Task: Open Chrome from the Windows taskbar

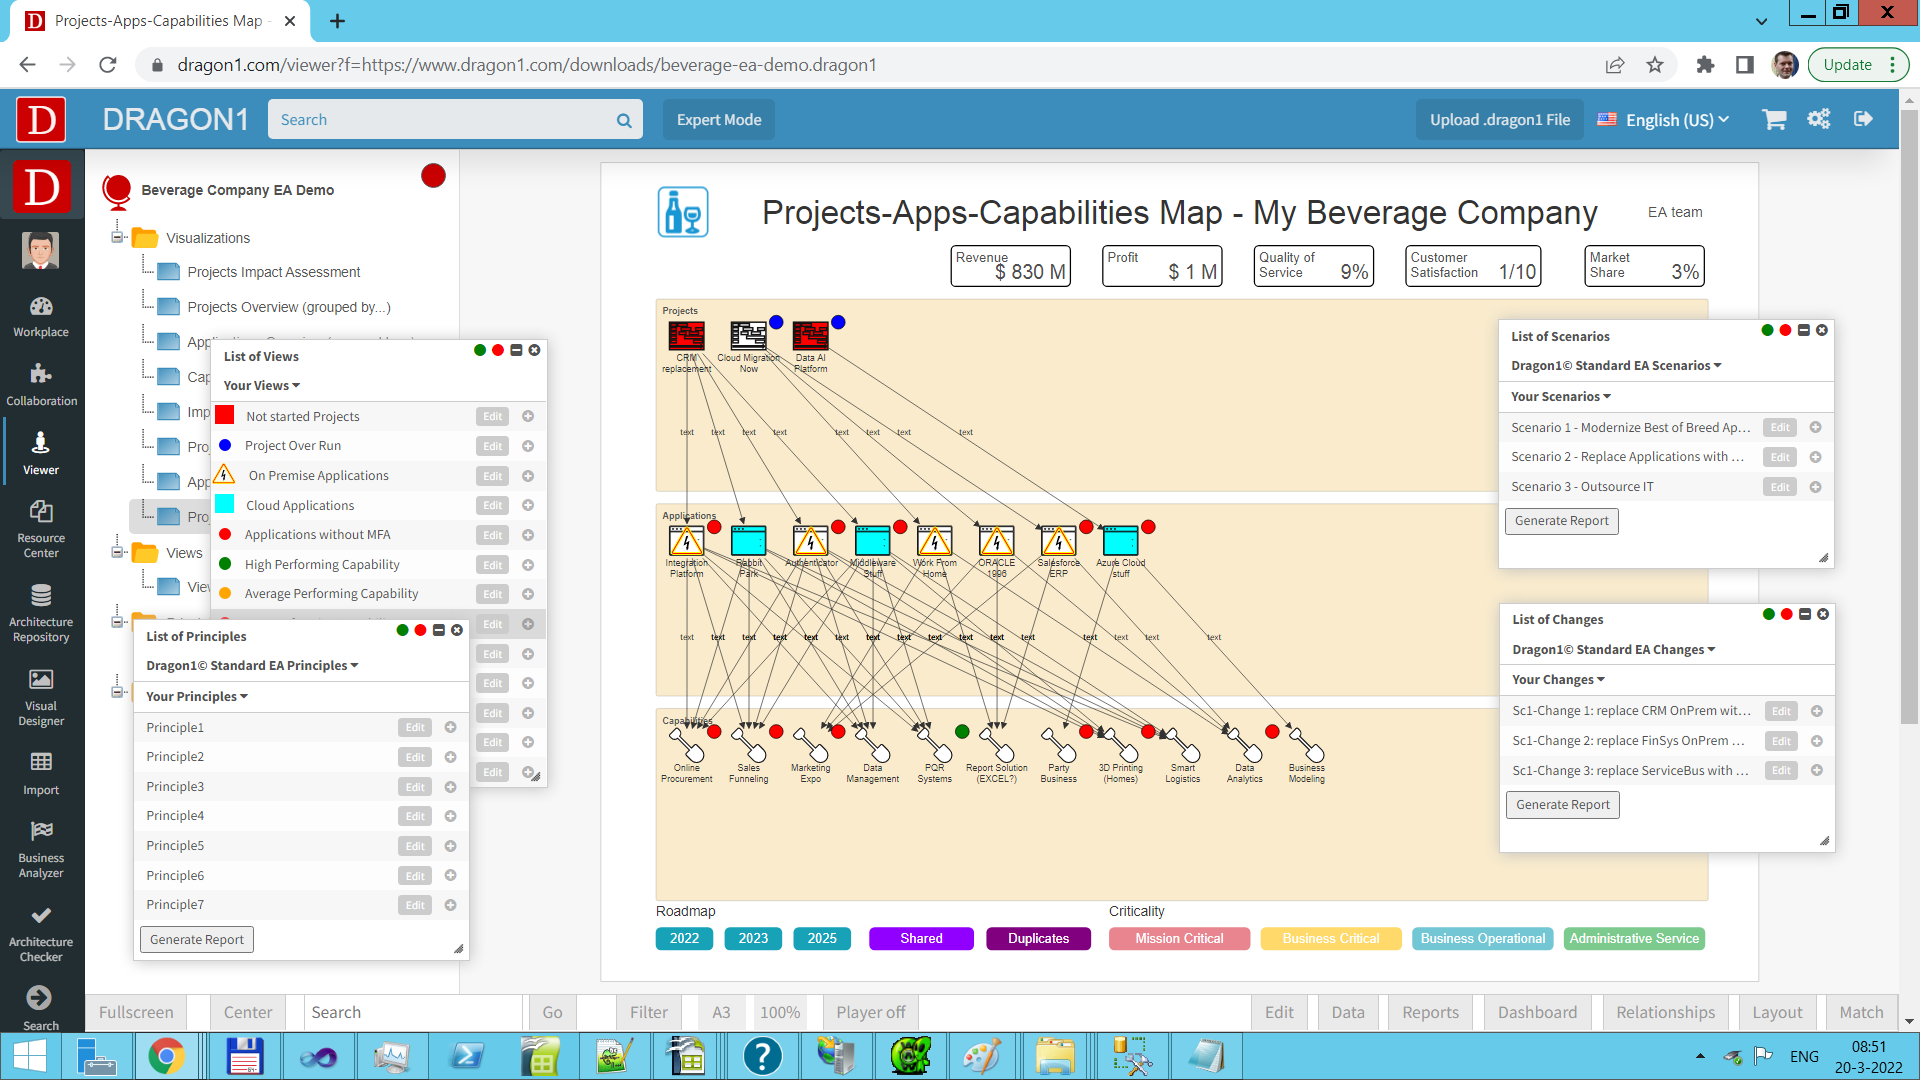Action: point(167,1056)
